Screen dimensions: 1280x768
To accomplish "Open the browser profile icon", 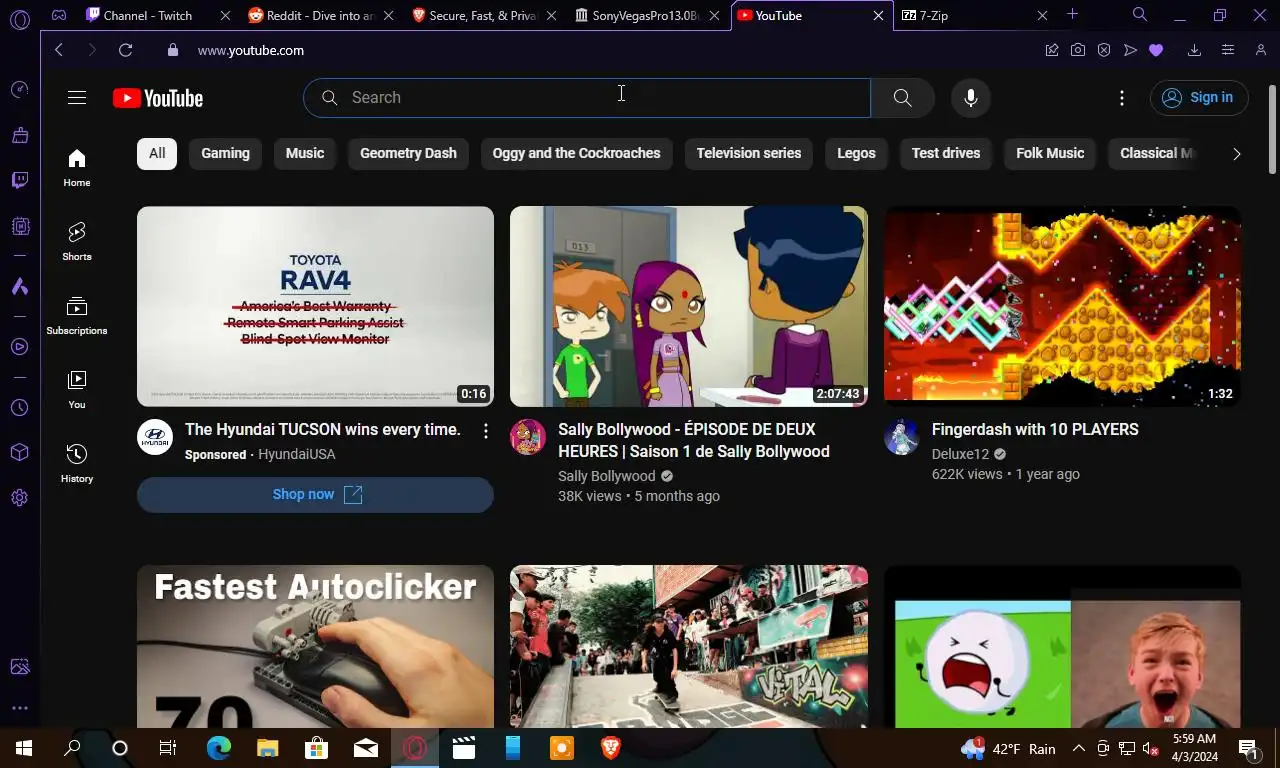I will coord(1261,50).
